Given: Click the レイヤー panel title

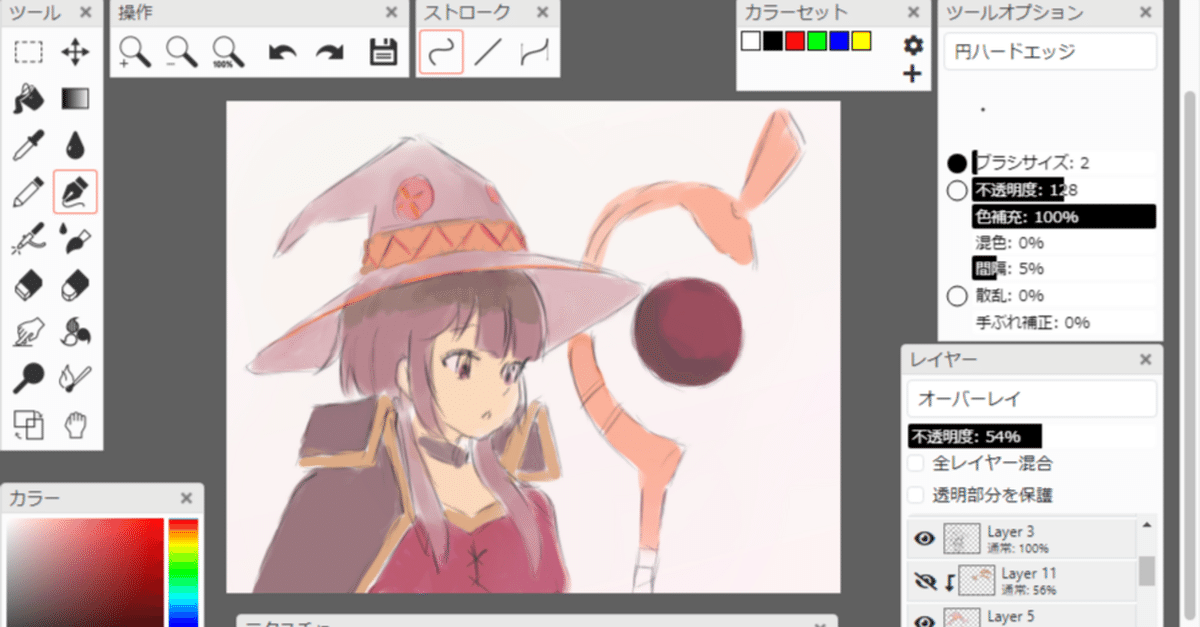Looking at the screenshot, I should click(943, 360).
